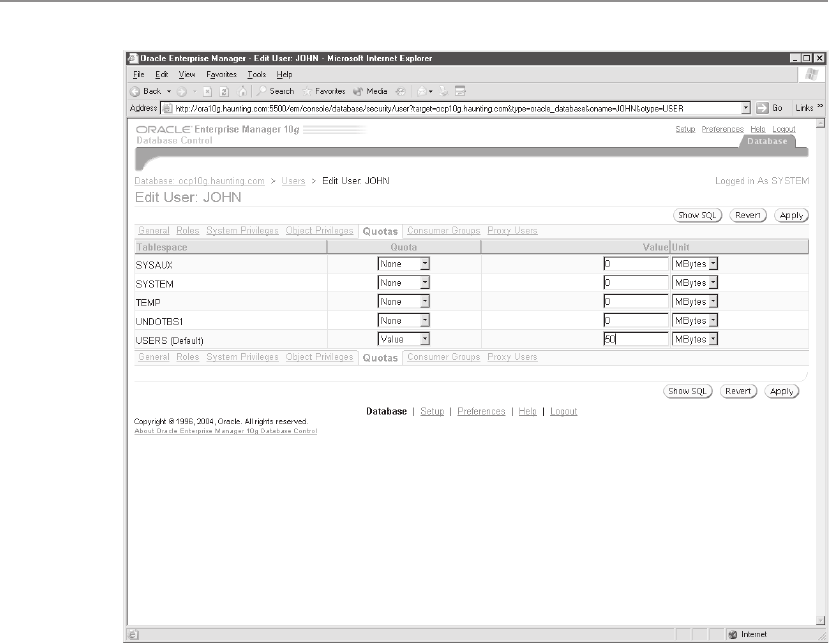Click the Go button next to address bar
The height and width of the screenshot is (643, 829).
point(769,108)
